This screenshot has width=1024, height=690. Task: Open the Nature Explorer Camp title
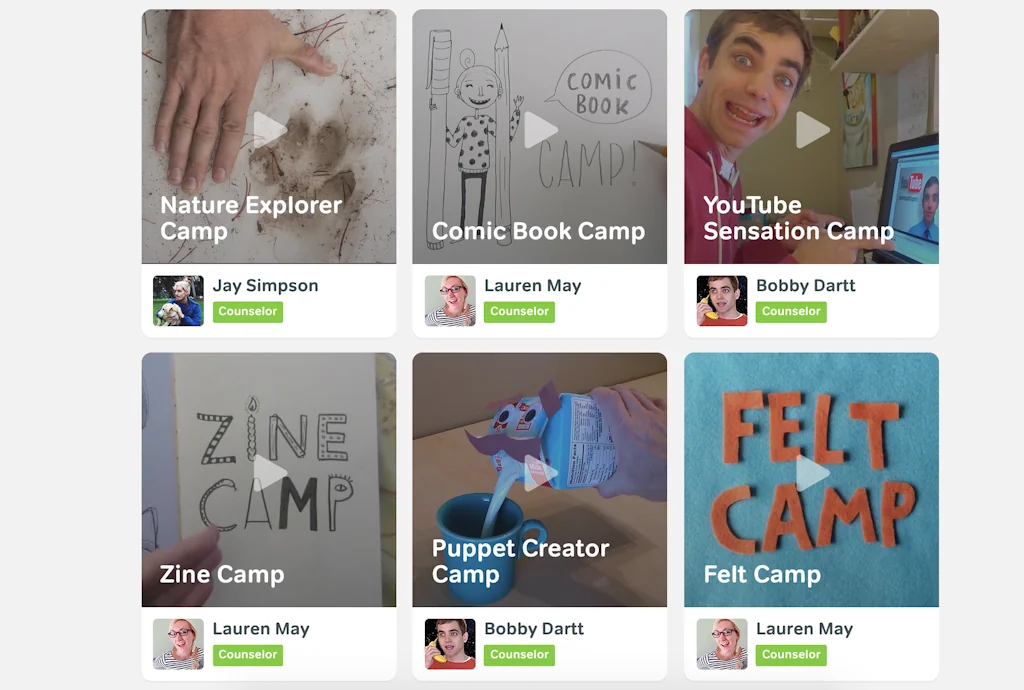click(x=251, y=218)
